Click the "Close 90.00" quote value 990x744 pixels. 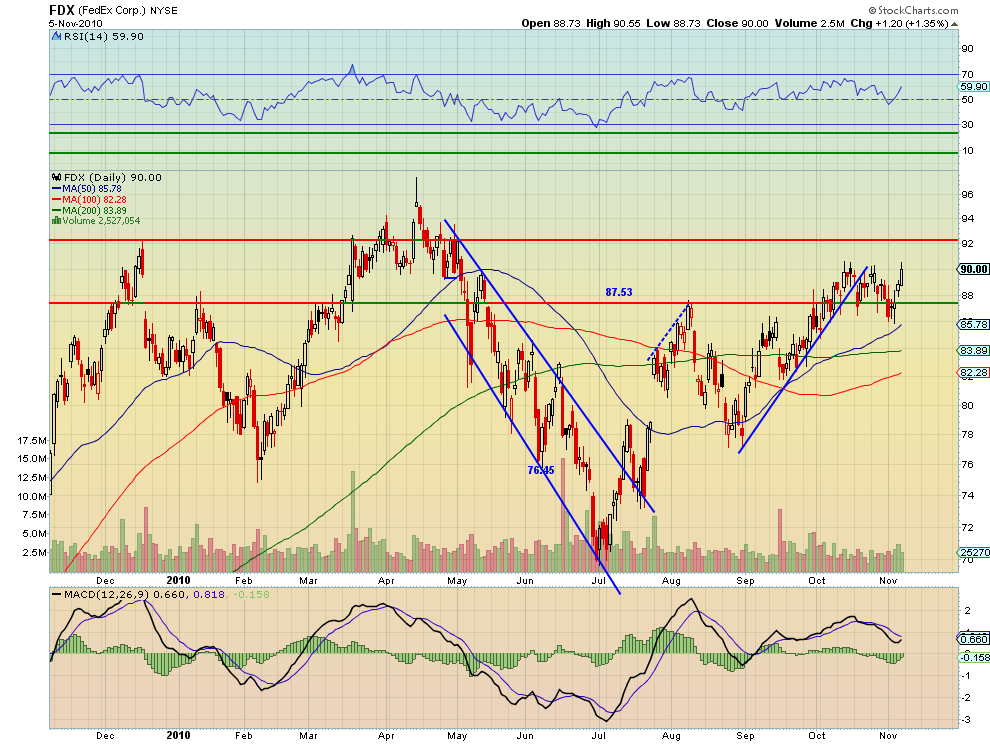[x=737, y=23]
